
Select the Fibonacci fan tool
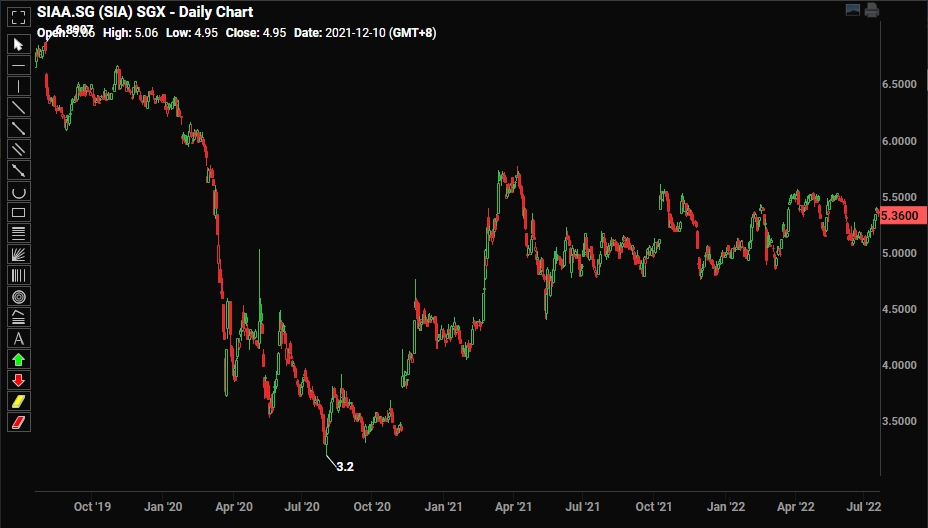click(18, 255)
